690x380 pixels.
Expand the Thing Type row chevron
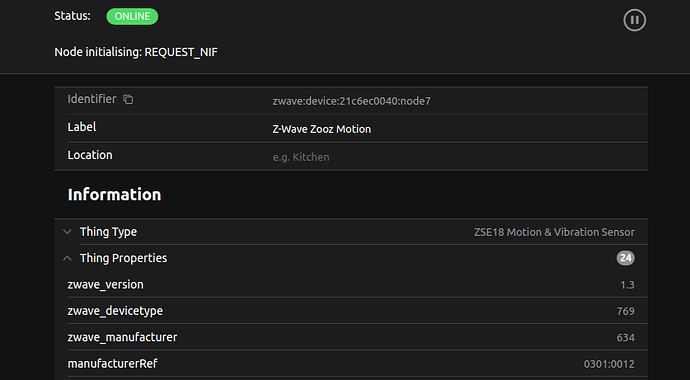[67, 231]
